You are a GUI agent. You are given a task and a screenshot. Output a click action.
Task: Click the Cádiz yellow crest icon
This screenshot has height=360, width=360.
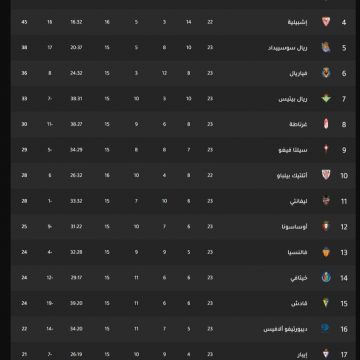click(326, 303)
